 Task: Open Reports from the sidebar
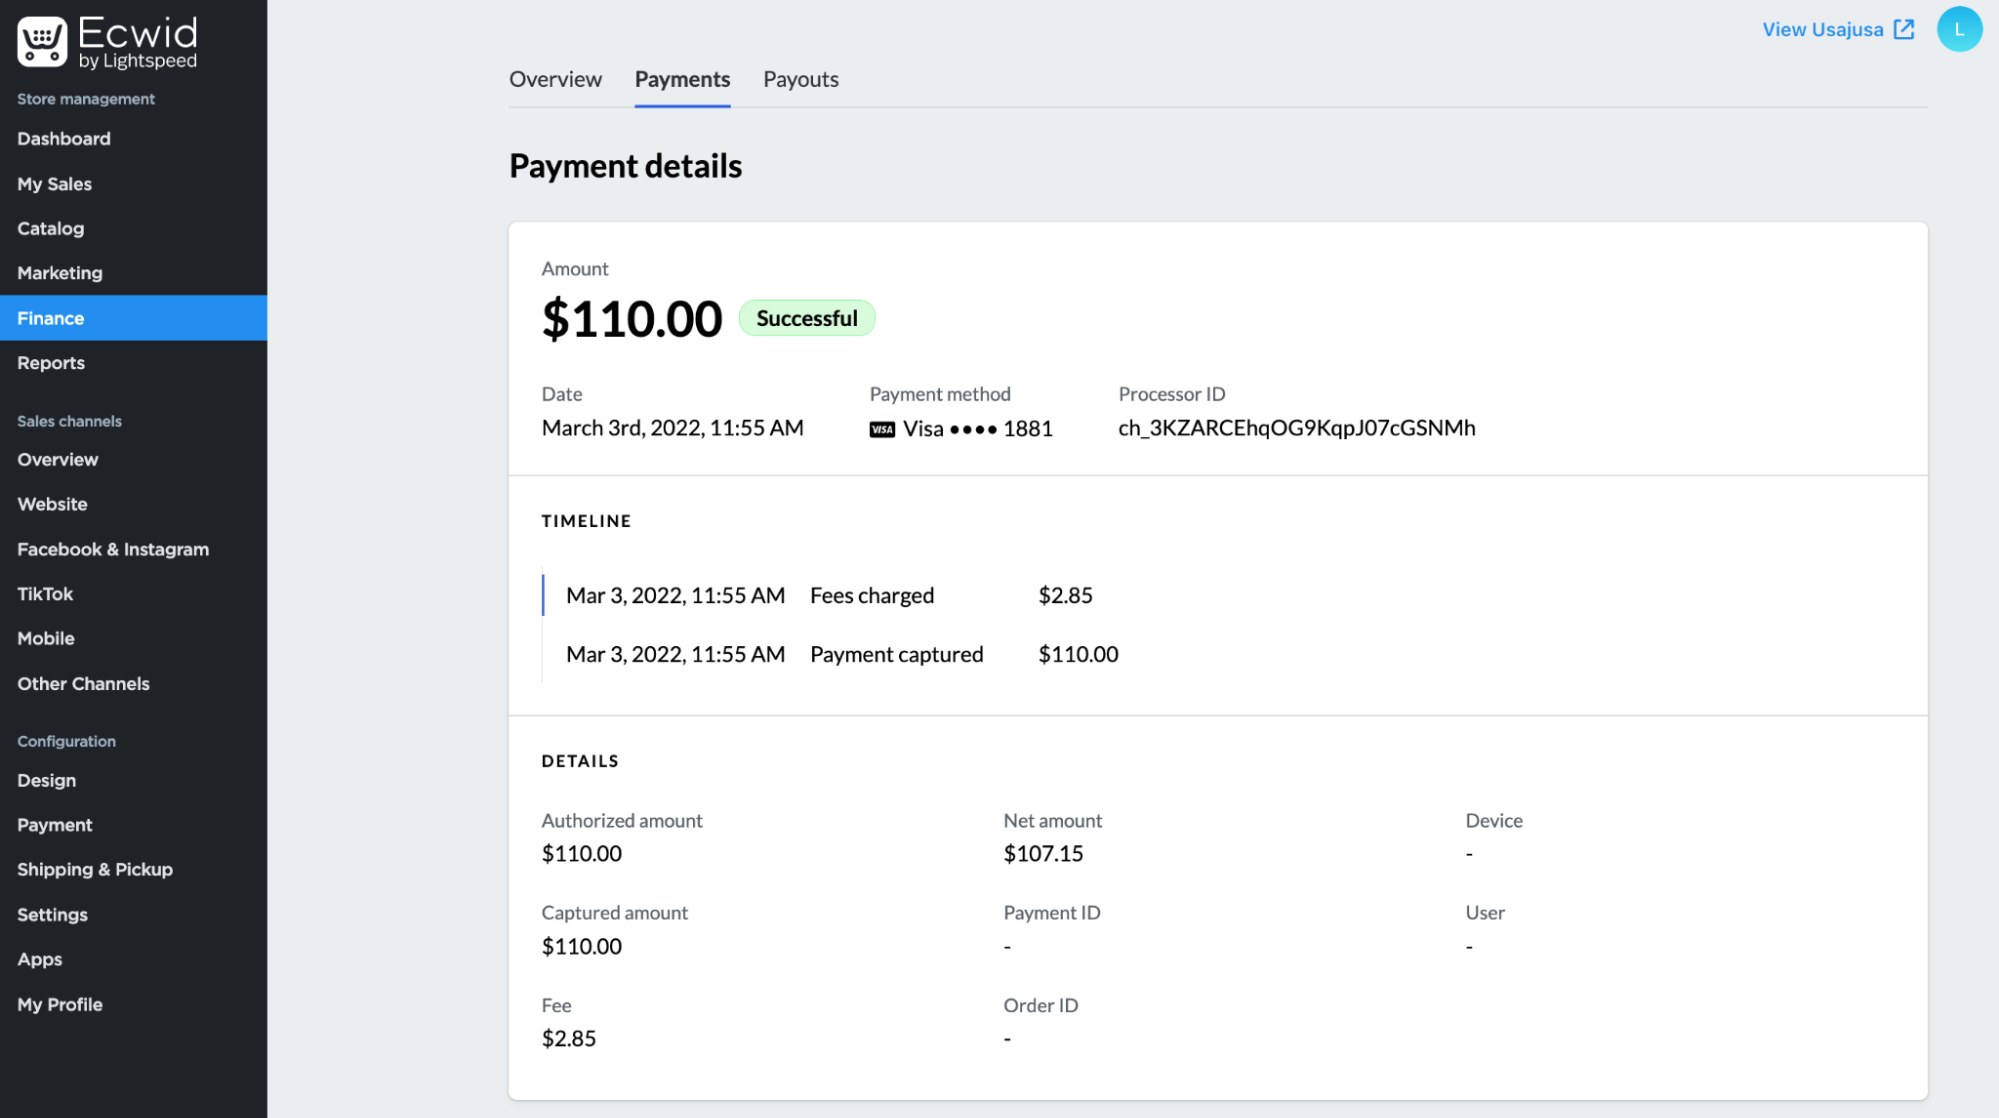coord(50,362)
